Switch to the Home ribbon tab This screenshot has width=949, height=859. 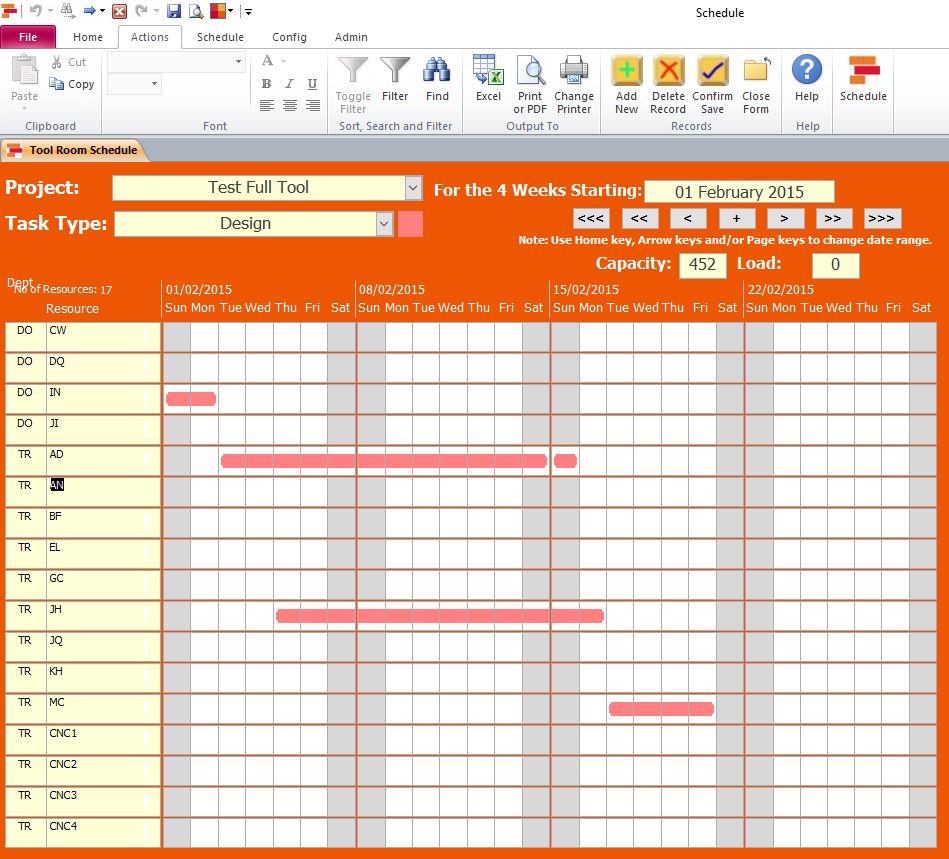[88, 37]
